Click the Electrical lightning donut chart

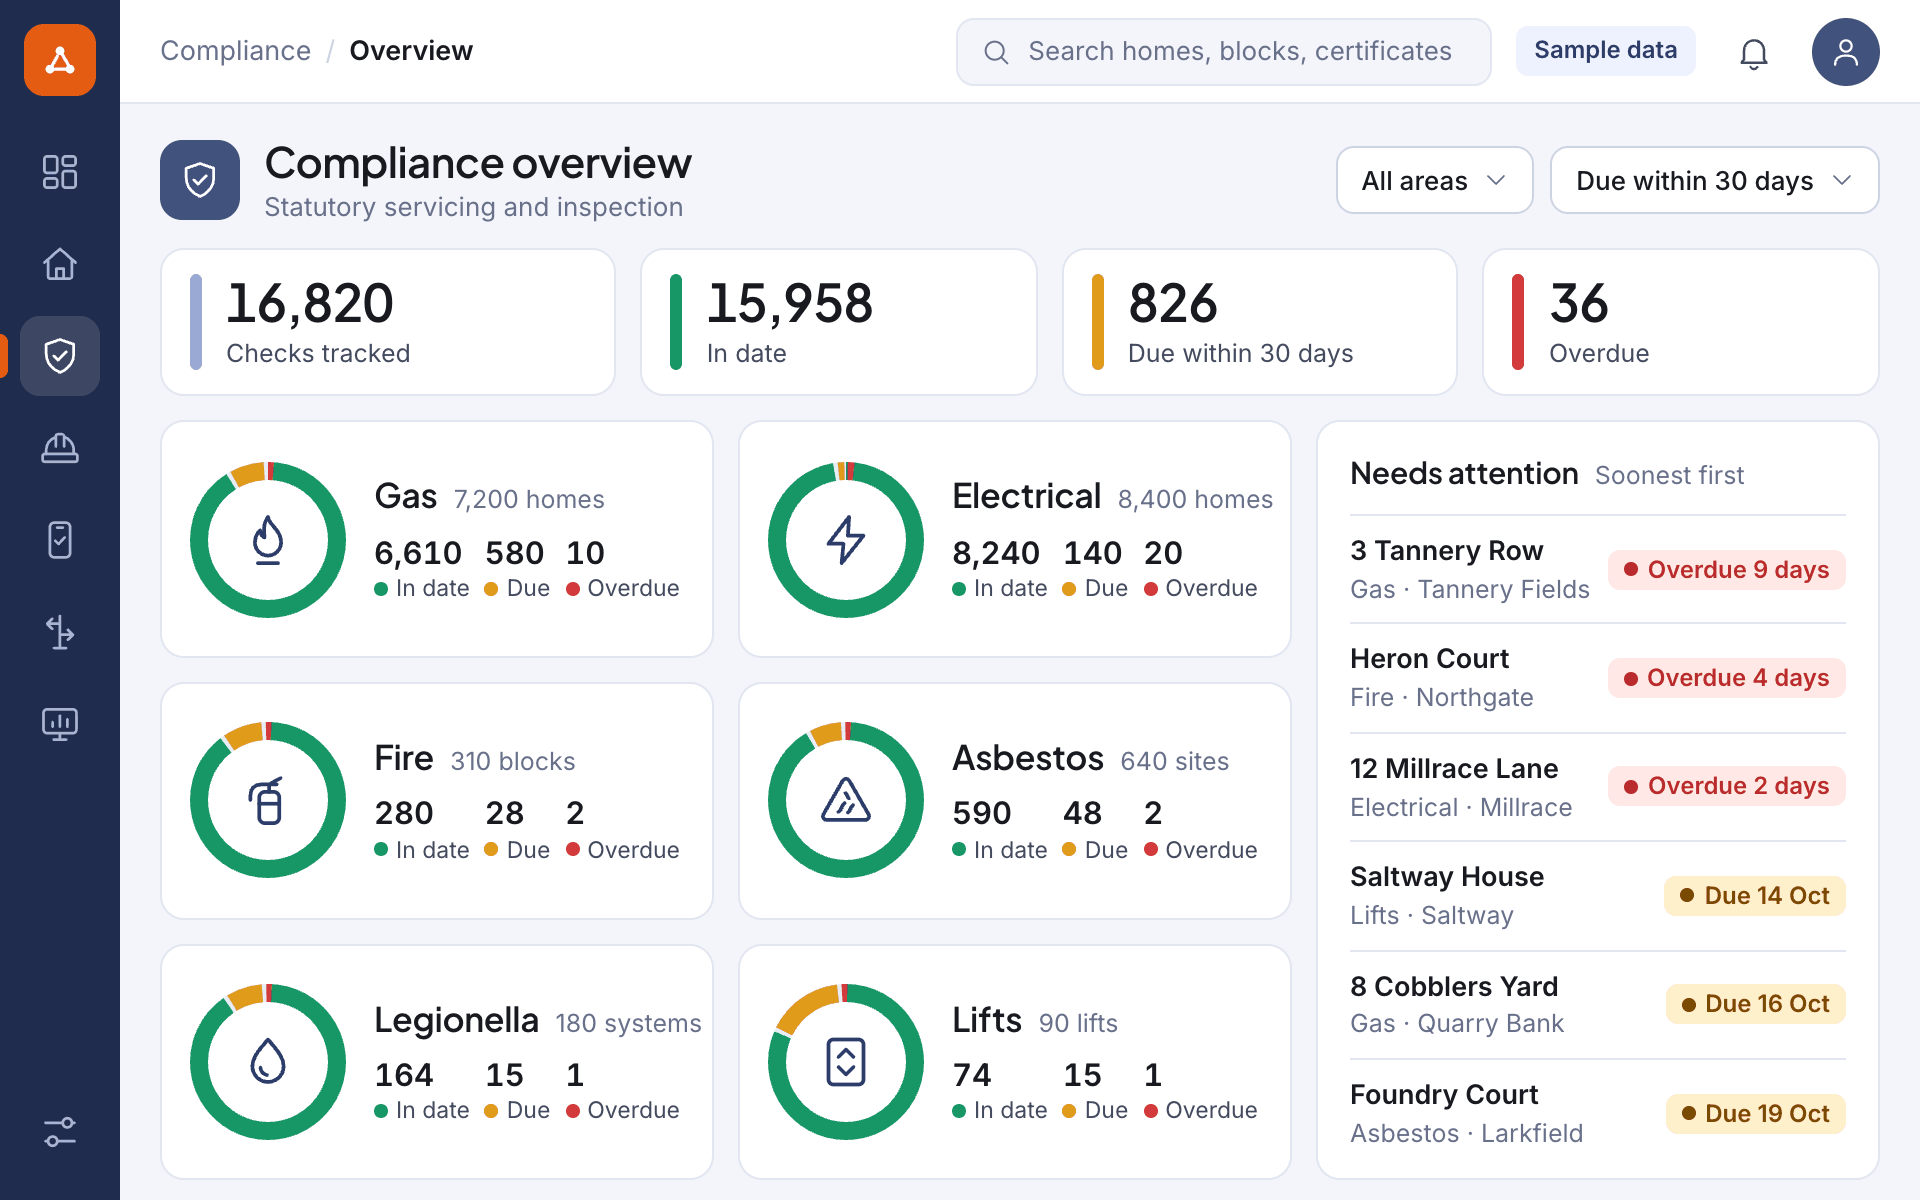pyautogui.click(x=846, y=540)
